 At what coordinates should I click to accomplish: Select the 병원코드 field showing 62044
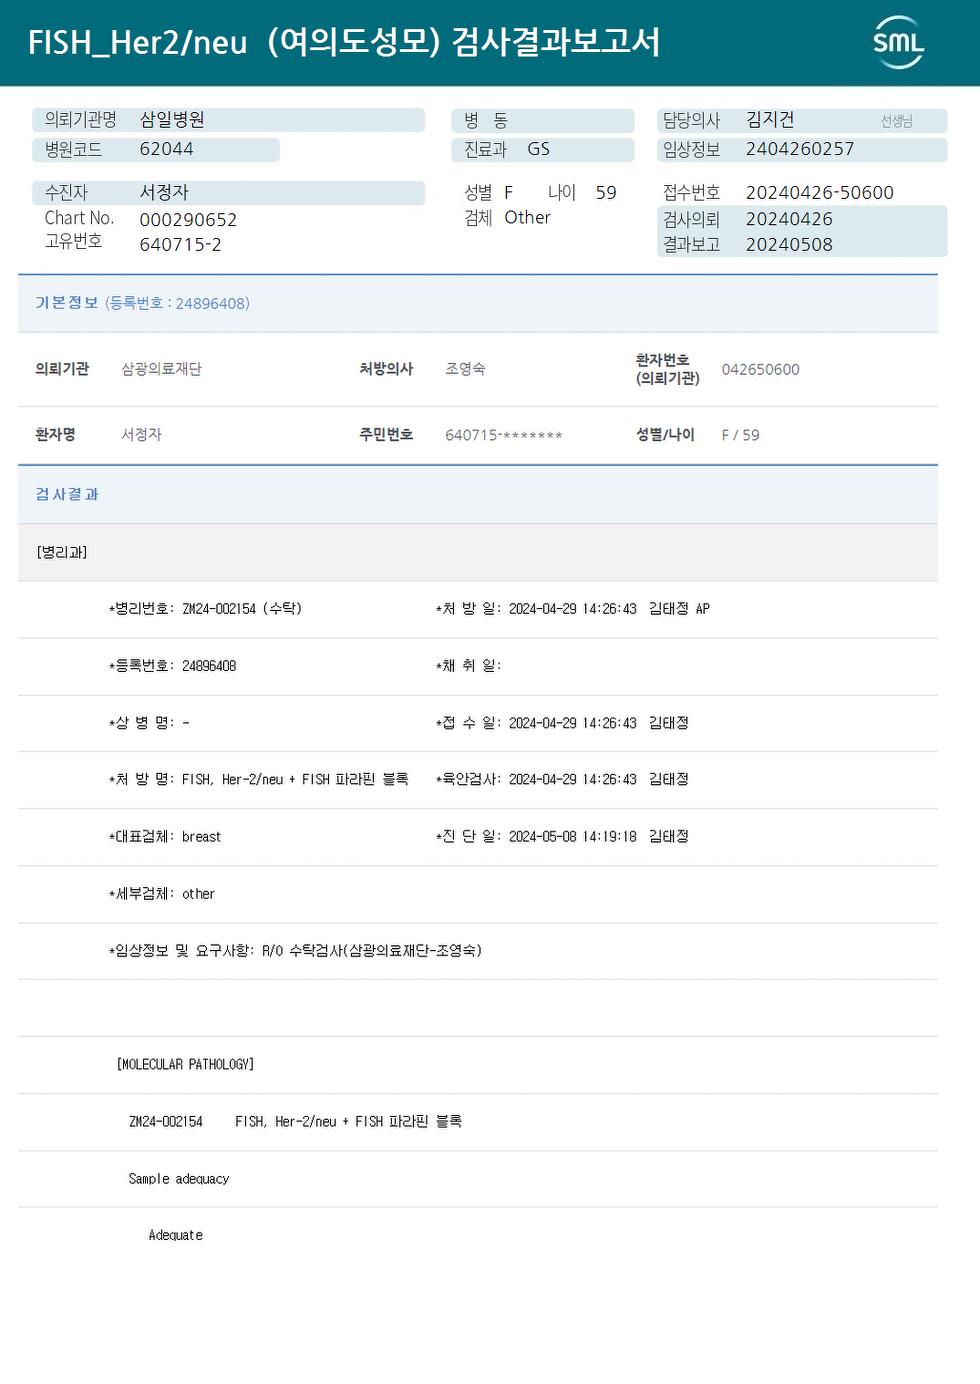[156, 150]
